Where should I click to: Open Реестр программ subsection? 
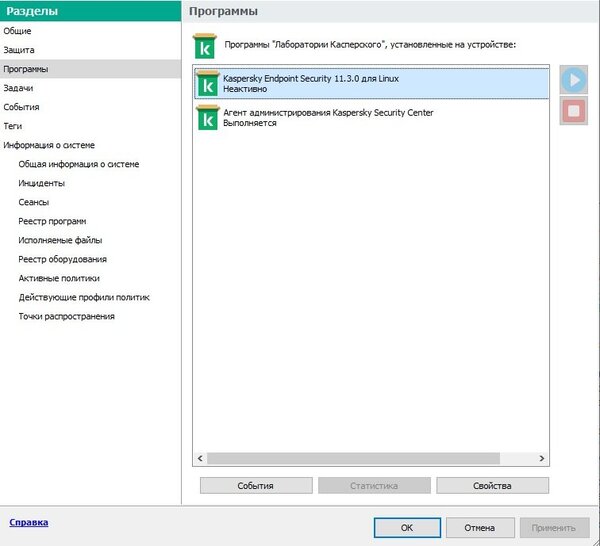(52, 221)
